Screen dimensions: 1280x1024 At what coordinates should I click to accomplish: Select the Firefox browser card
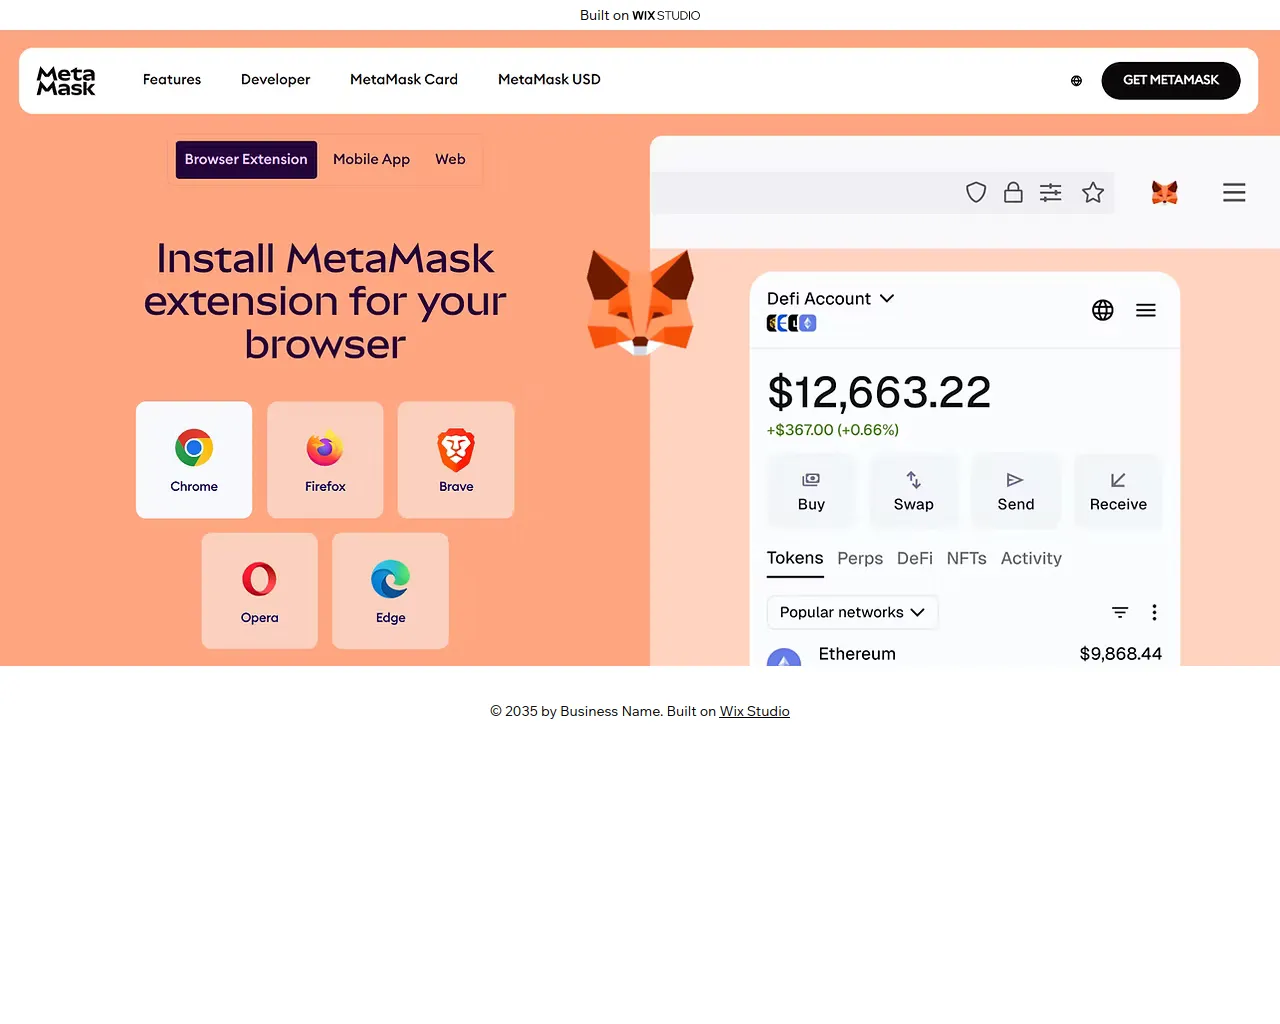pos(325,460)
